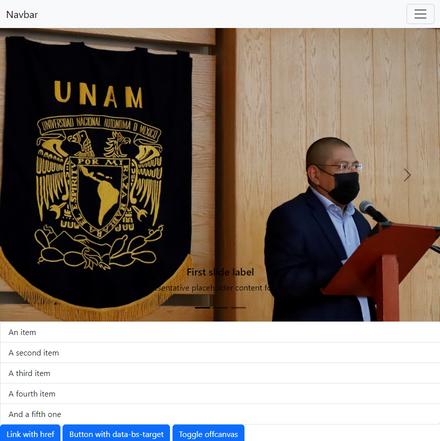Choose 'A second item' list entry

(x=220, y=353)
